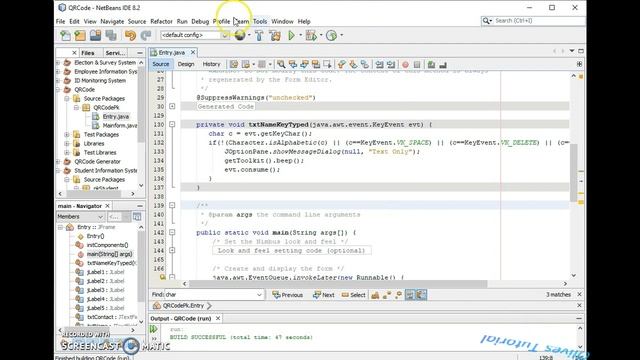Collapse the QRCode project node
Viewport: 640px width, 360px height.
pyautogui.click(x=58, y=90)
